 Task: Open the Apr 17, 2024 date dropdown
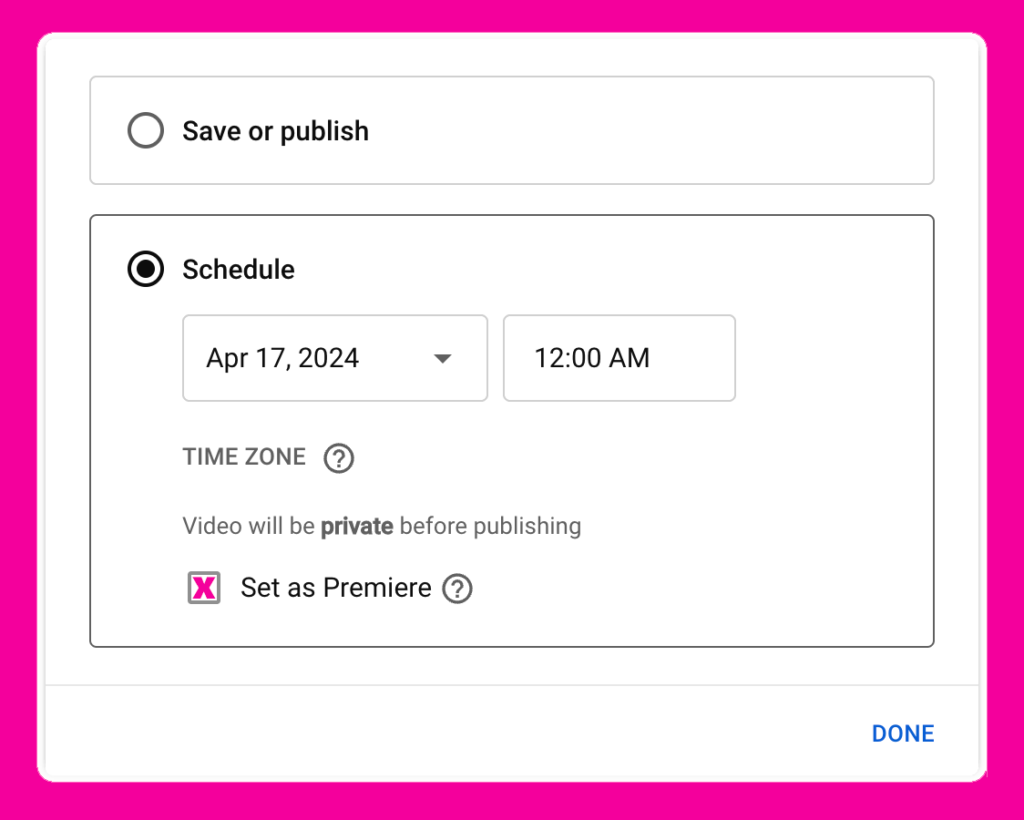click(334, 358)
